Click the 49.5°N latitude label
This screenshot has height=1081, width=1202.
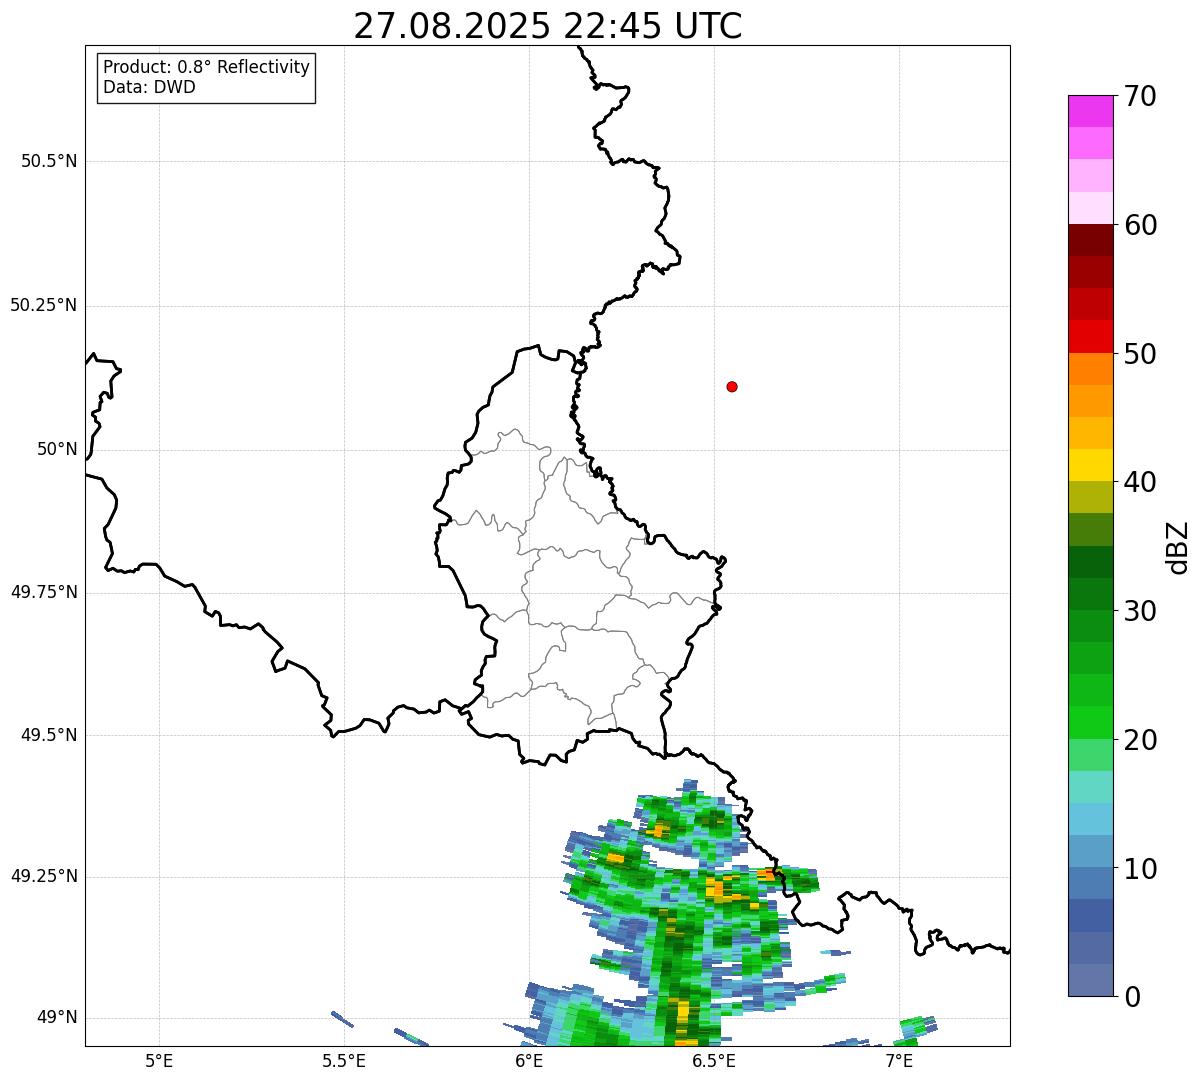tap(48, 735)
